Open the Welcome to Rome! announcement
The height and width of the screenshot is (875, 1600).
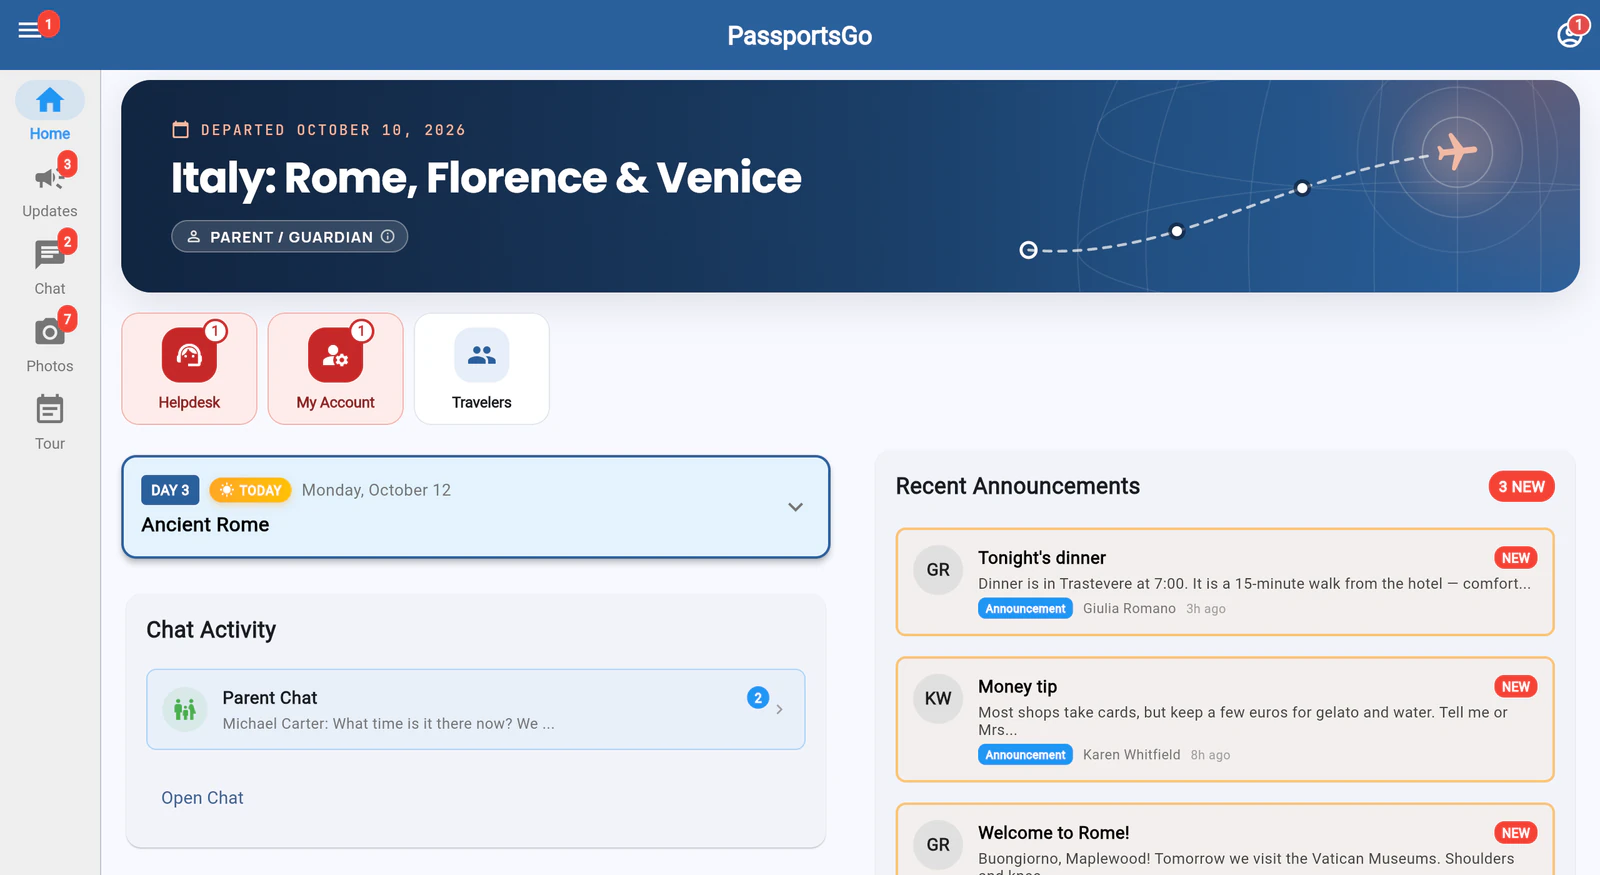point(1225,840)
